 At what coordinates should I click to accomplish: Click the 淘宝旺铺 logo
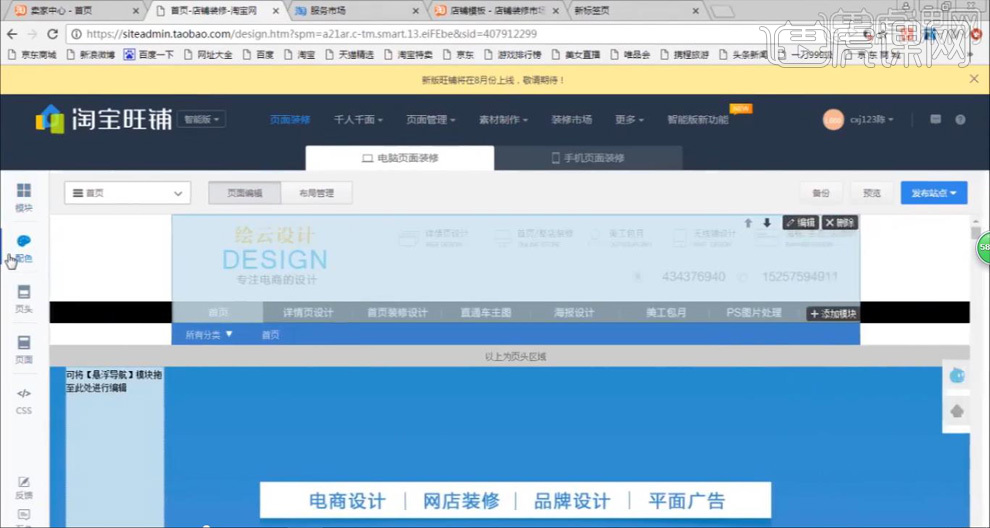click(x=104, y=119)
